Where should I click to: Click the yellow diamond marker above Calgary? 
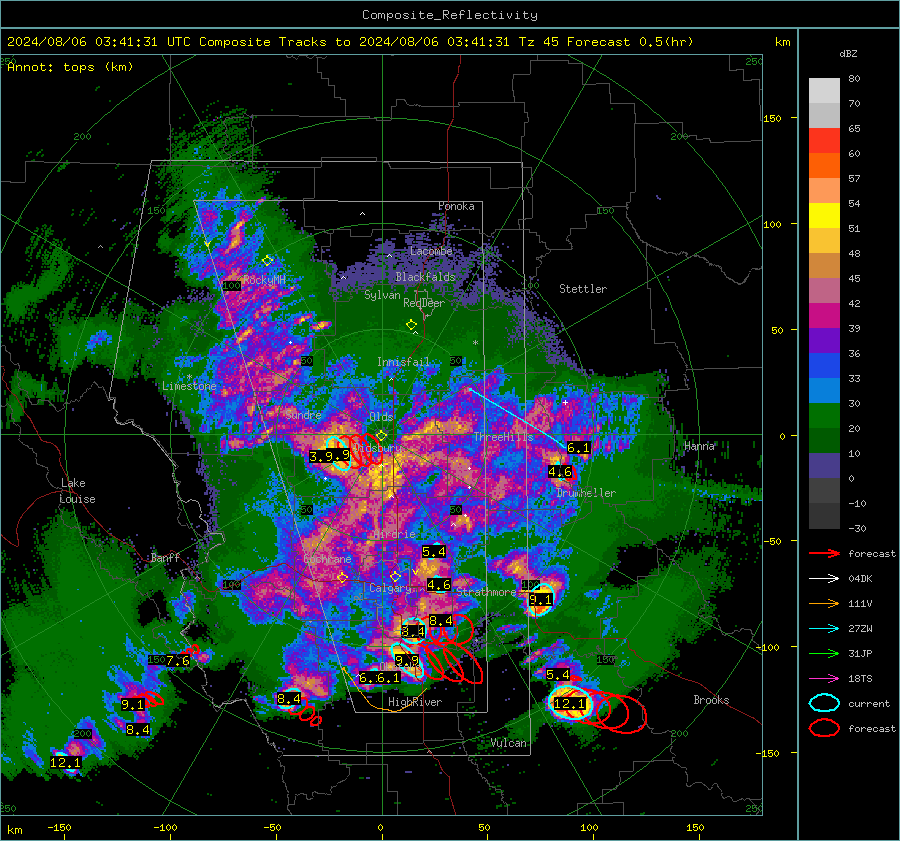point(395,576)
